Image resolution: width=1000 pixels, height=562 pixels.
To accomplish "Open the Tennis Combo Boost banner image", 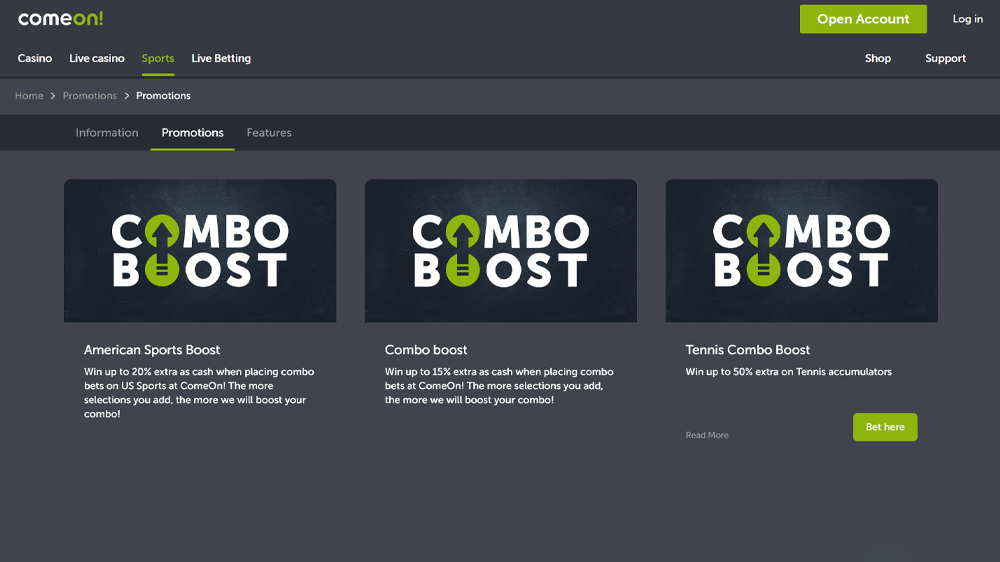I will pyautogui.click(x=802, y=251).
